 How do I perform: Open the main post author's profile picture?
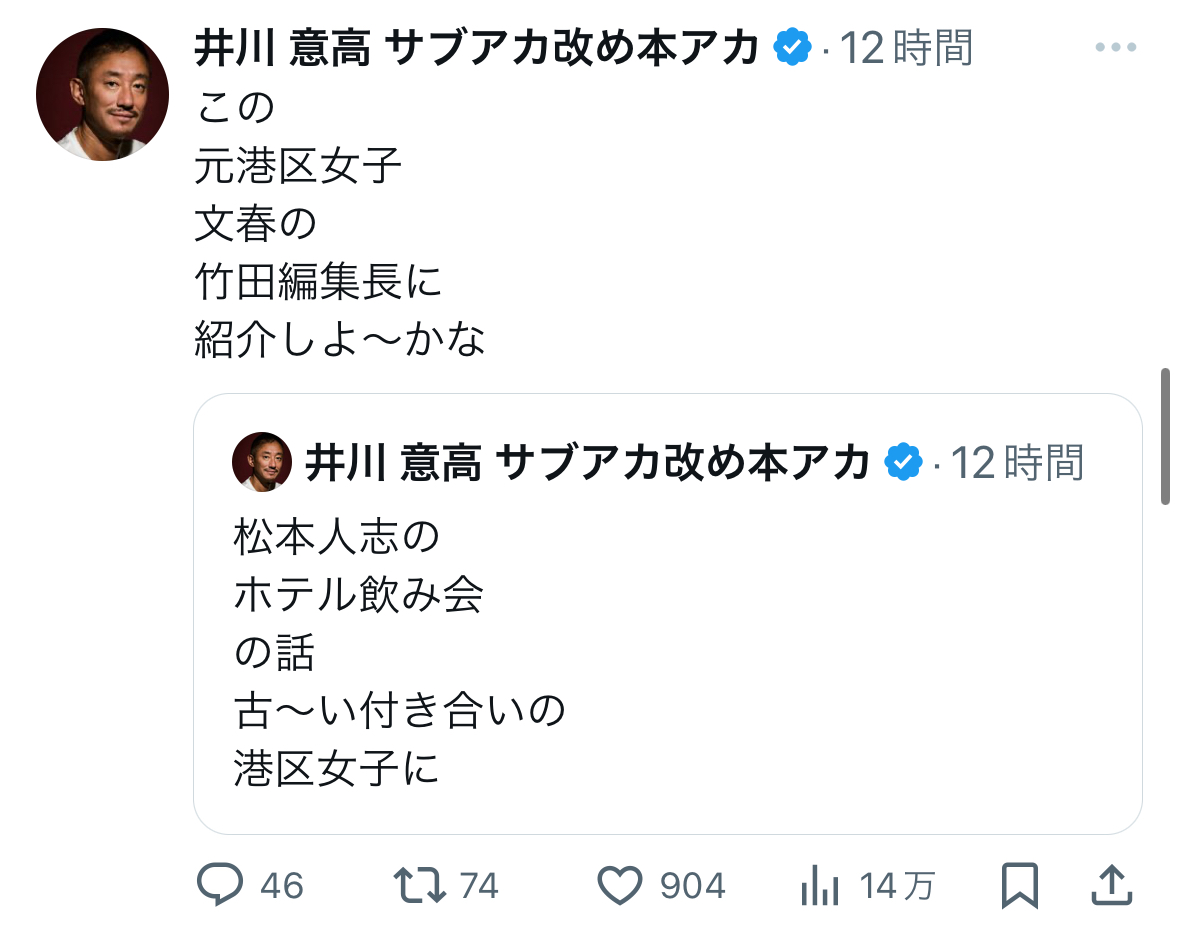[102, 94]
